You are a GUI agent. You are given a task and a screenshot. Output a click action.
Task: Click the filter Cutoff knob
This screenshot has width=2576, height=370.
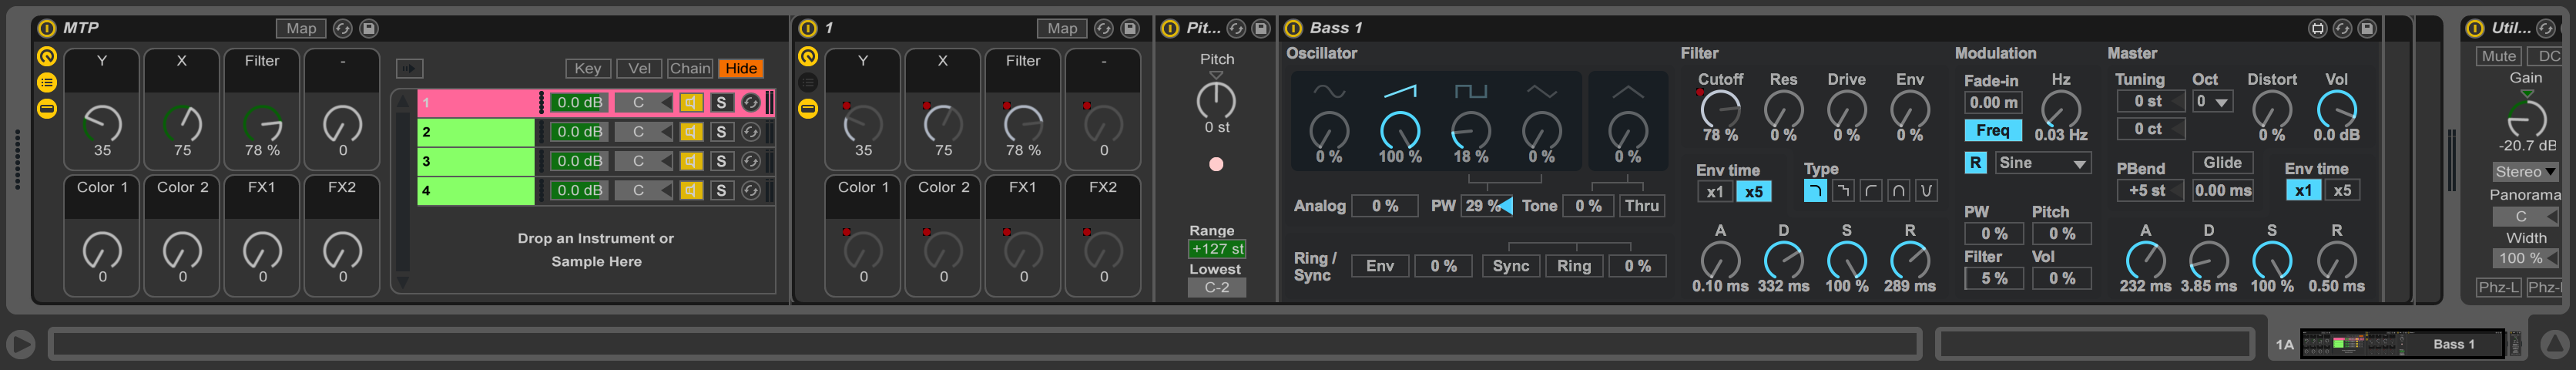tap(1720, 109)
